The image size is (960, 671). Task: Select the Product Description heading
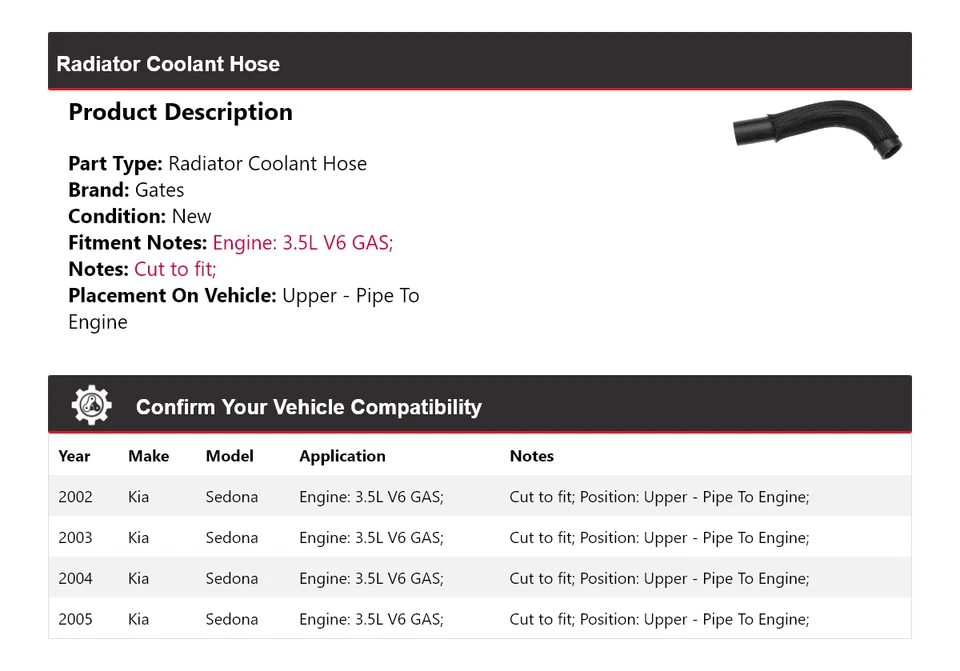pyautogui.click(x=180, y=112)
